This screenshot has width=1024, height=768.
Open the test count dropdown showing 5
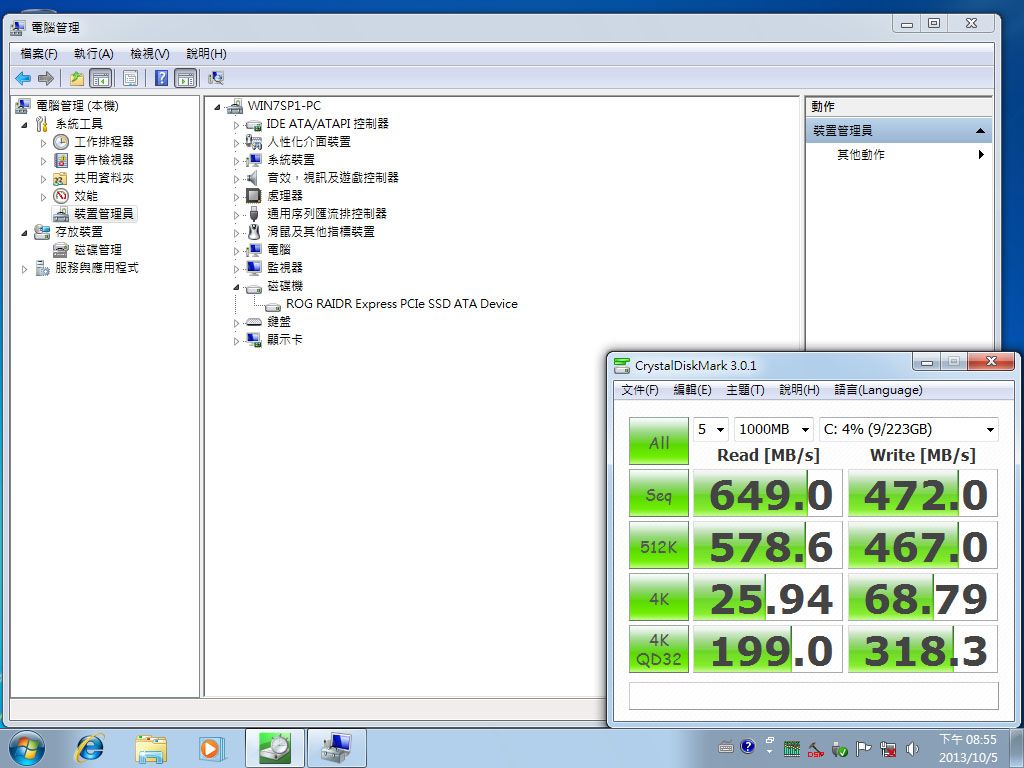[x=711, y=429]
